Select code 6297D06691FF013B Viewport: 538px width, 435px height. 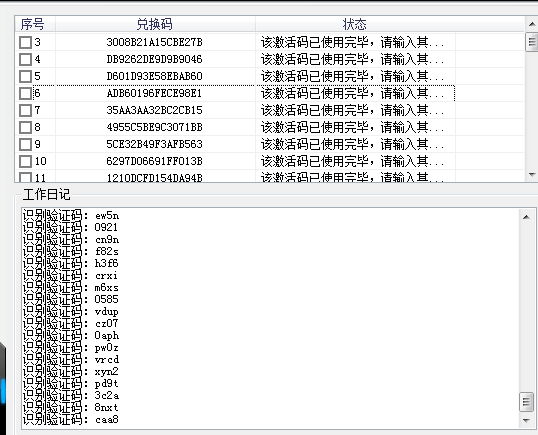point(154,161)
